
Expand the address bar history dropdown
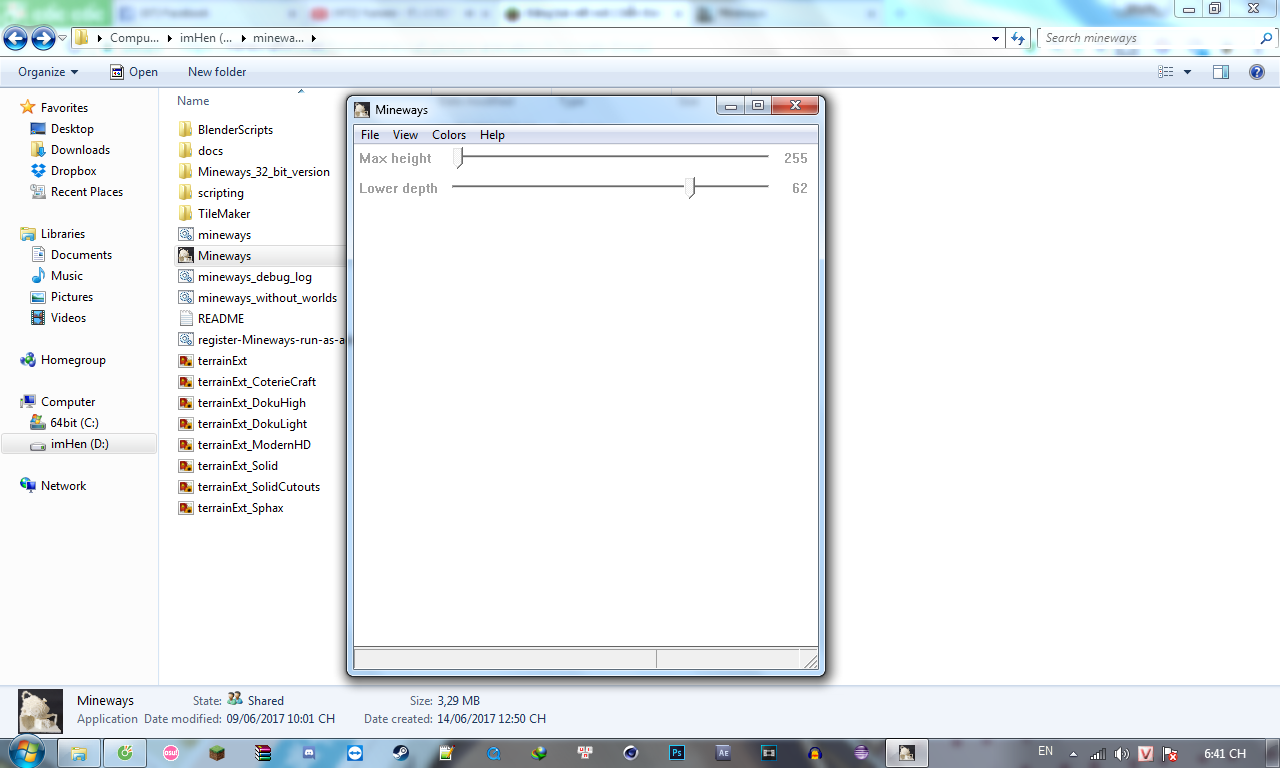[x=995, y=38]
